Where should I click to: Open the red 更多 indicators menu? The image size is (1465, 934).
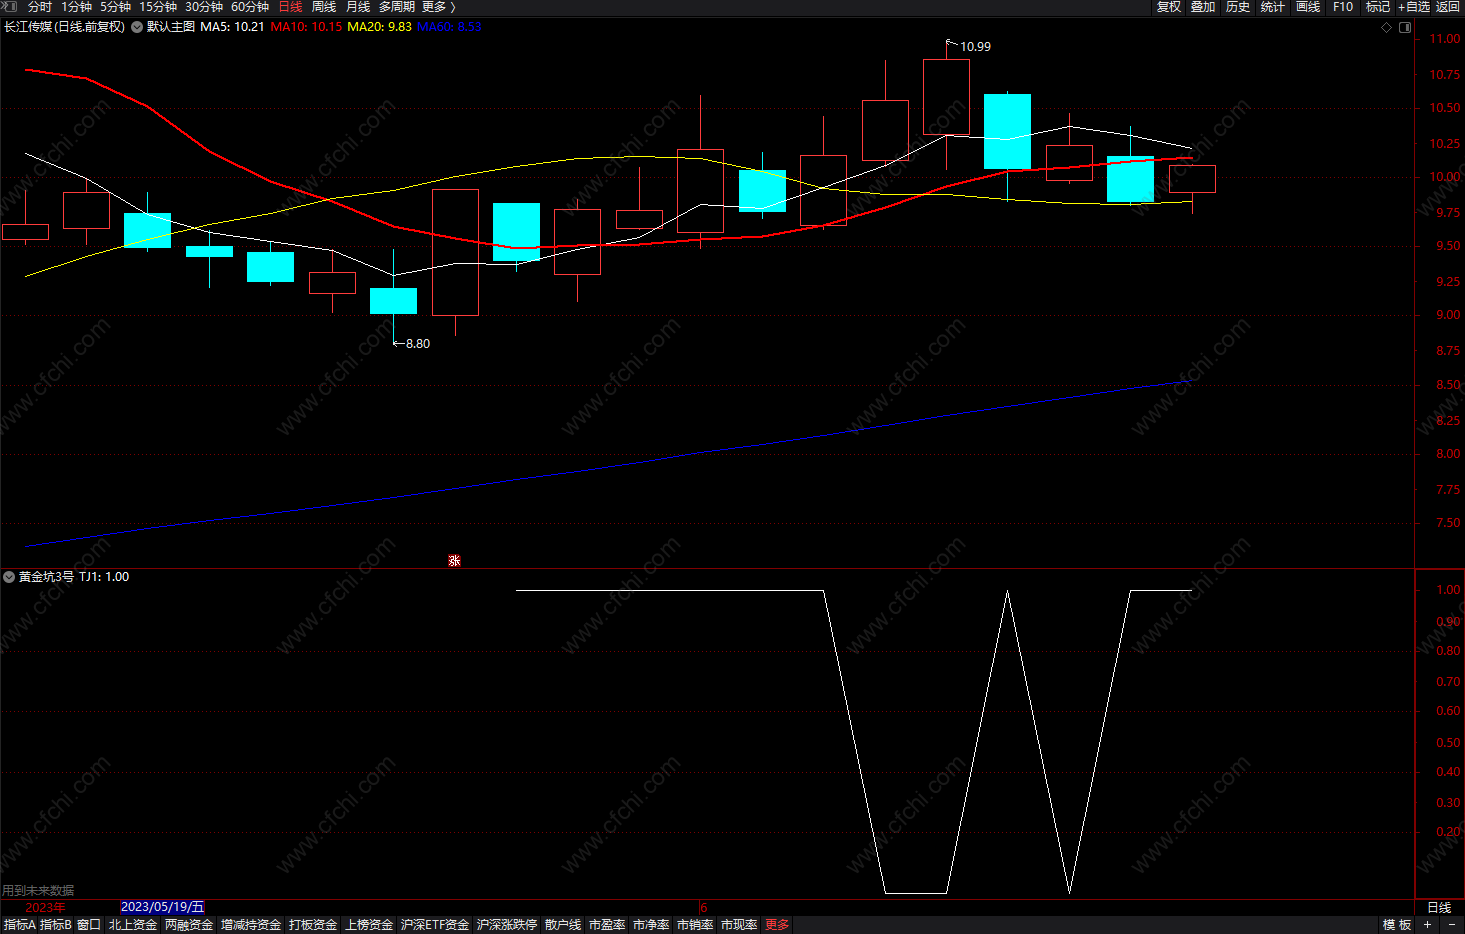click(777, 925)
